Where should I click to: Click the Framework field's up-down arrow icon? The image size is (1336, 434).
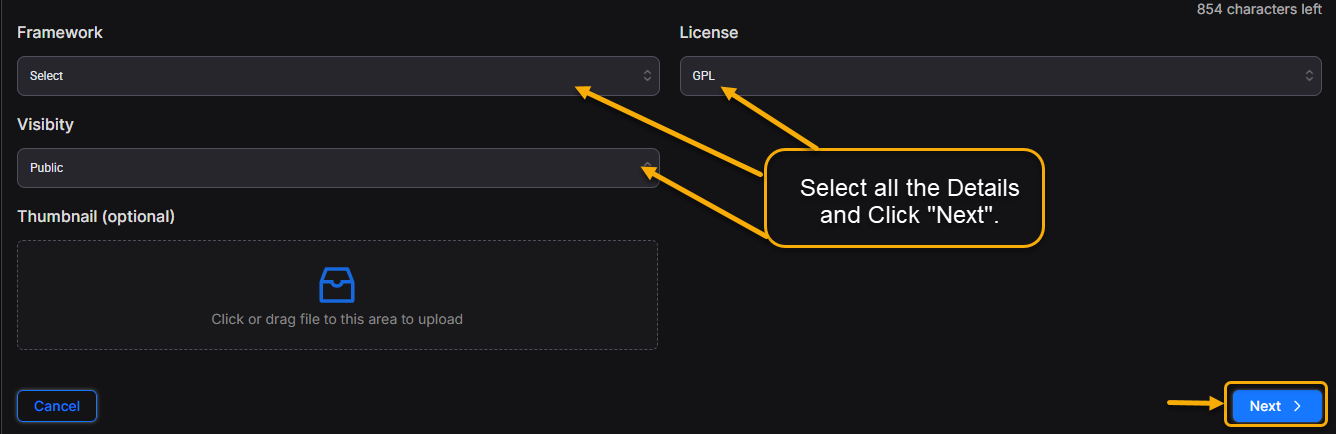click(x=647, y=76)
